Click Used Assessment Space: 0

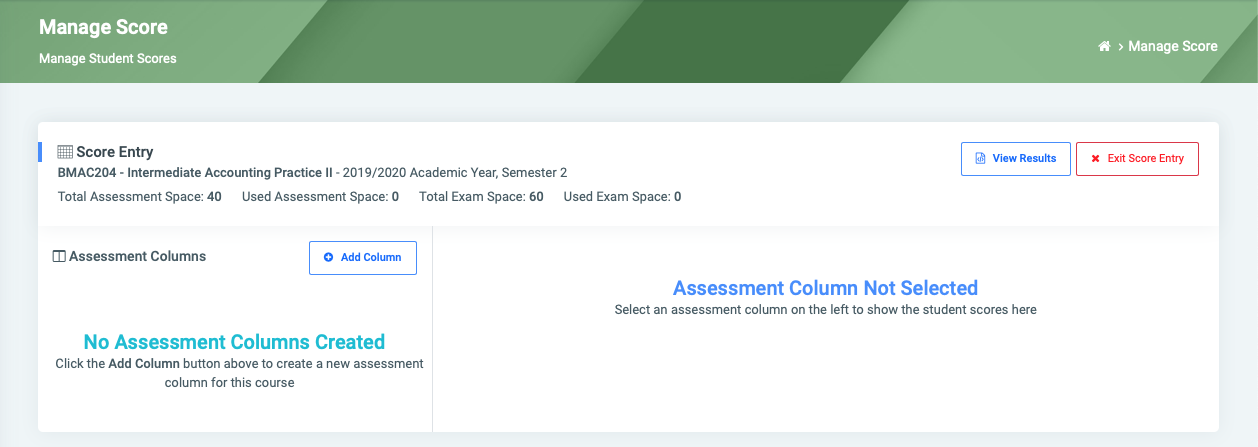coord(320,196)
